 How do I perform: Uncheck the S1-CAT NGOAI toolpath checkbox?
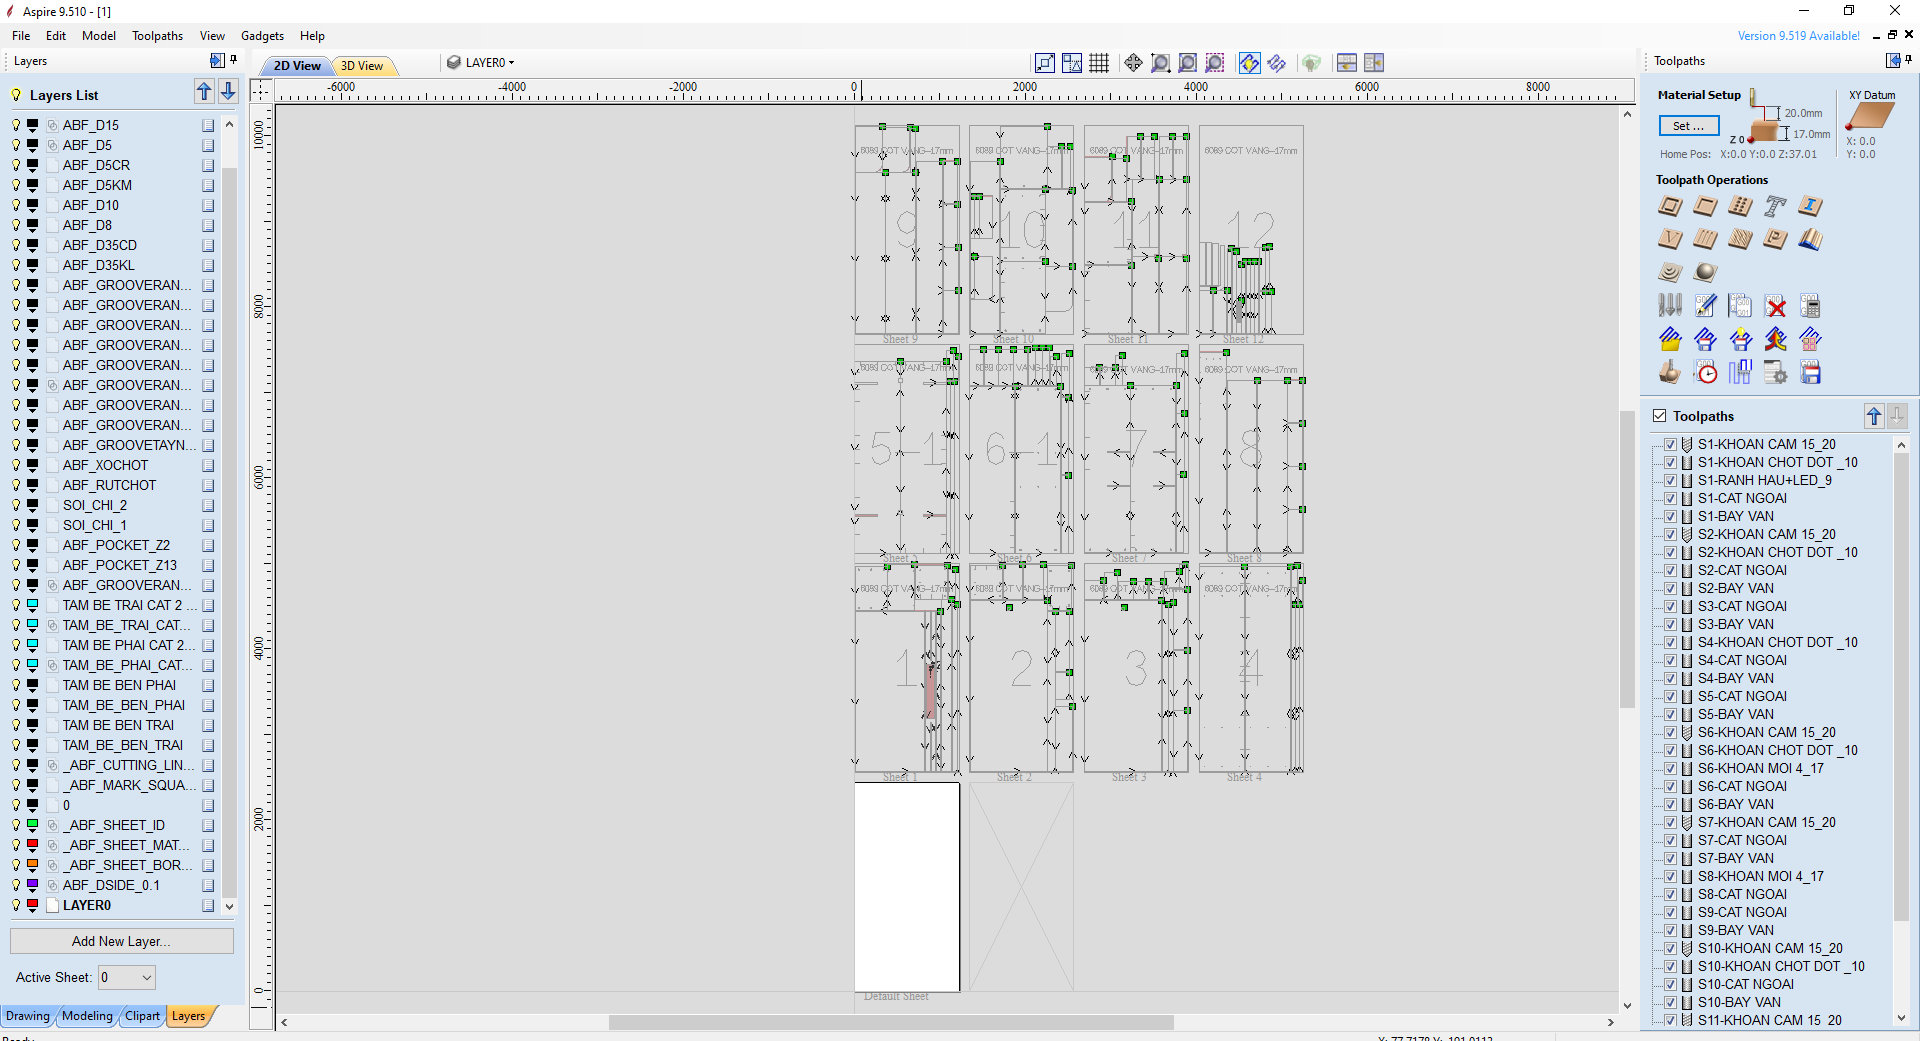(1670, 498)
